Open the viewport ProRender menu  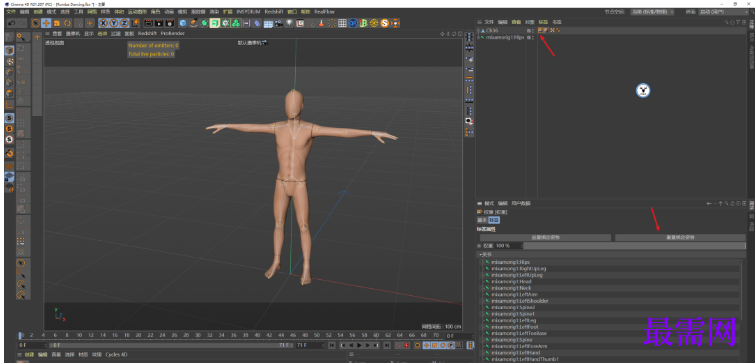click(x=173, y=34)
